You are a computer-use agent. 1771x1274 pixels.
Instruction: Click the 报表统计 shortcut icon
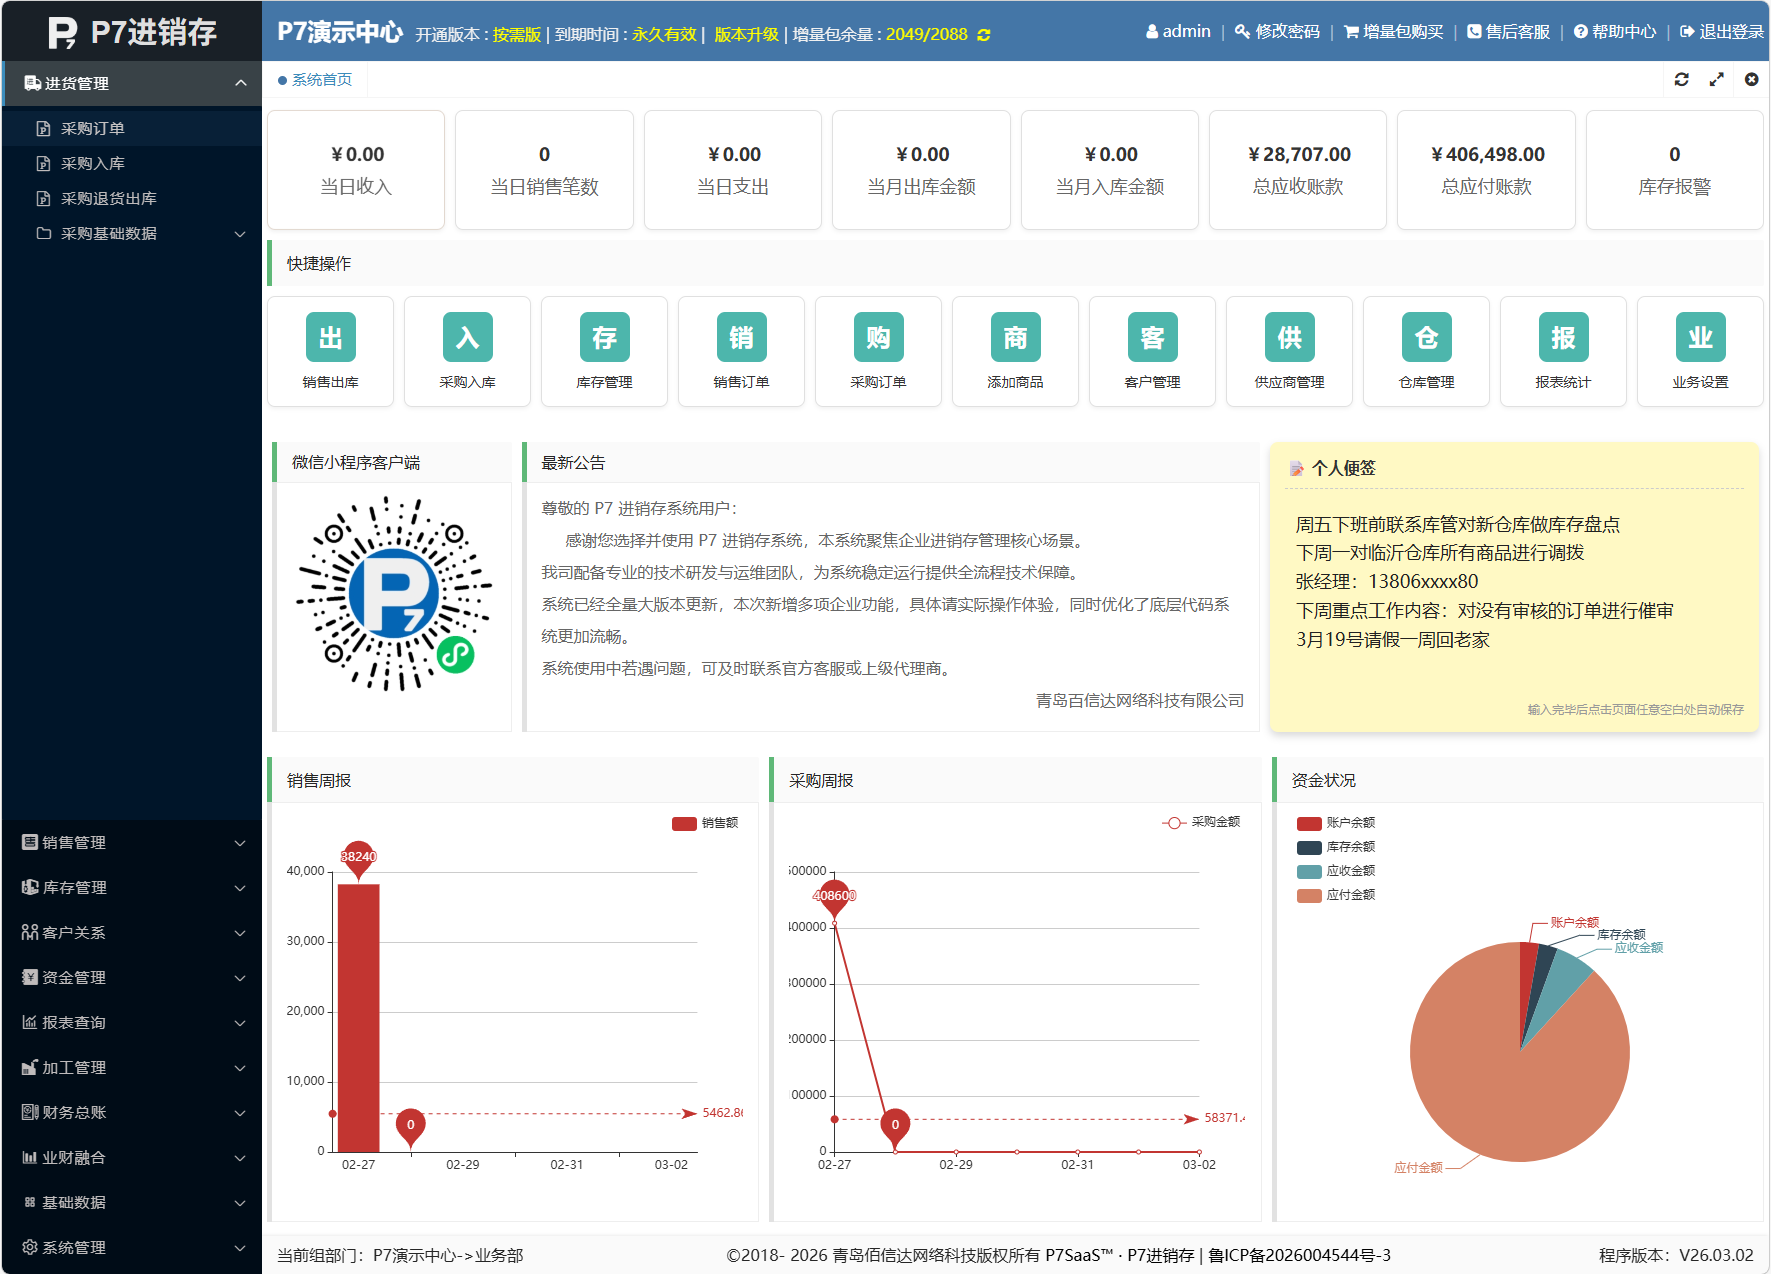point(1563,339)
